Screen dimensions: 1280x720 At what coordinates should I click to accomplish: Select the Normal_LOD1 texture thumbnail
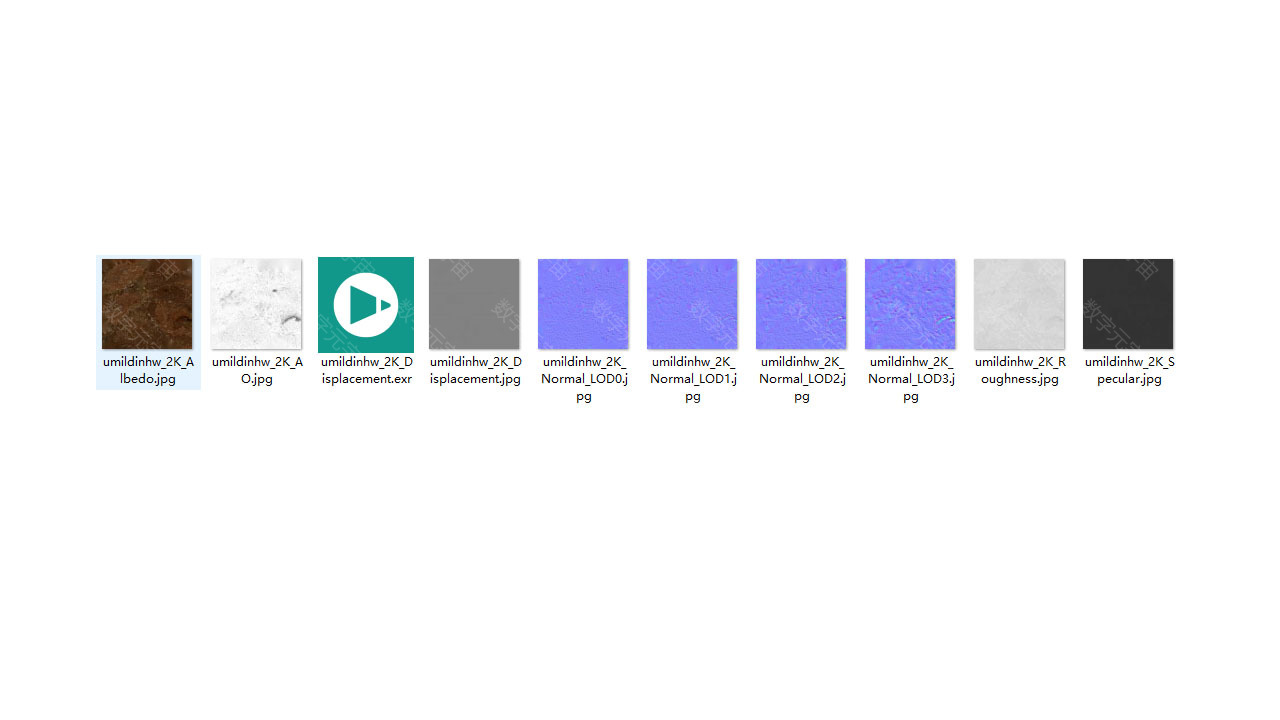tap(692, 304)
